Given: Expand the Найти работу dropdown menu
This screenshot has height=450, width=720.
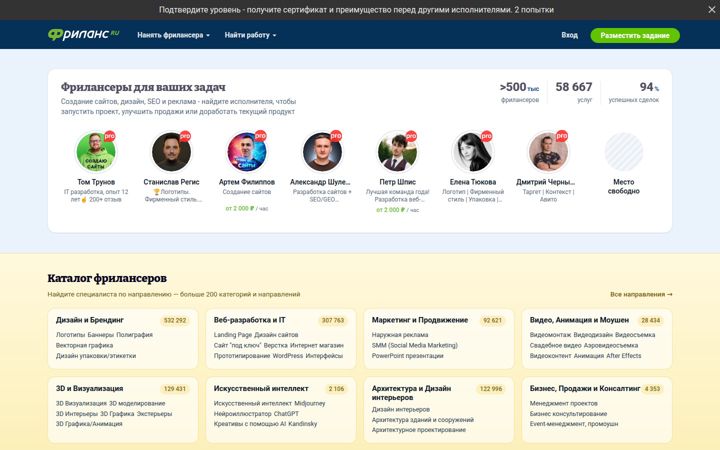Looking at the screenshot, I should click(250, 35).
